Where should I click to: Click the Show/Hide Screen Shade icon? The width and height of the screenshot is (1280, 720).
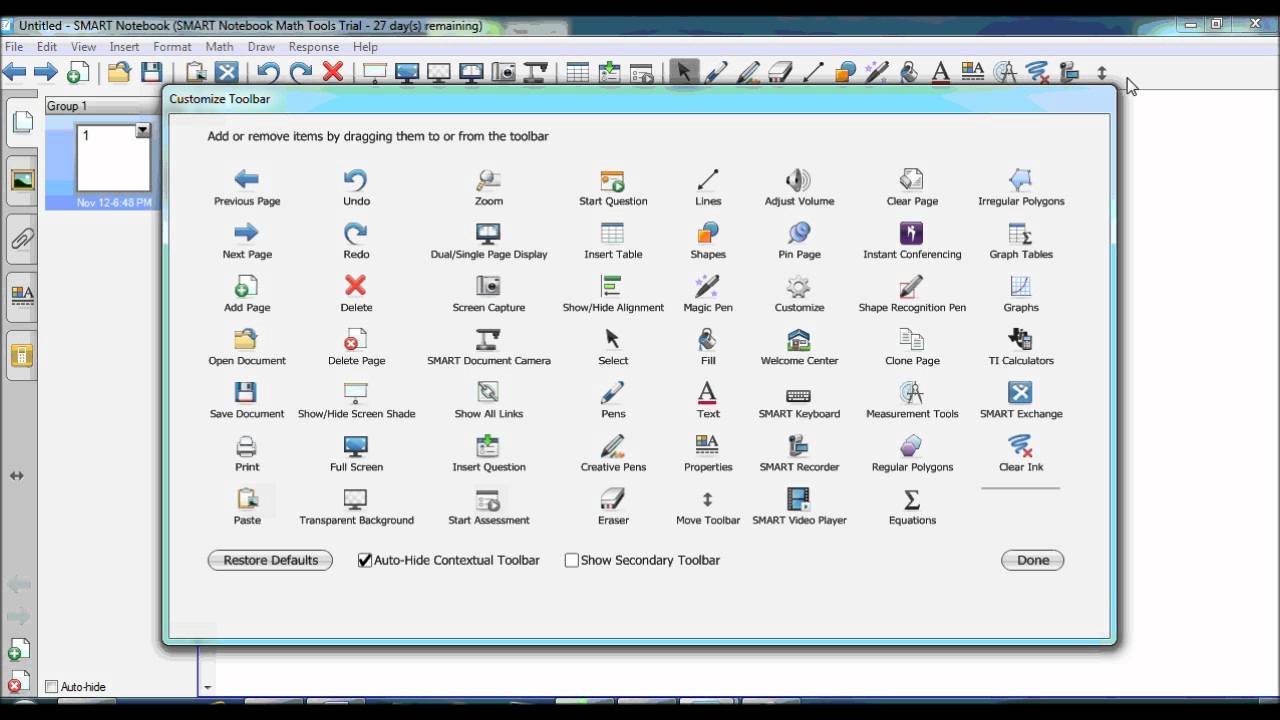pos(356,392)
